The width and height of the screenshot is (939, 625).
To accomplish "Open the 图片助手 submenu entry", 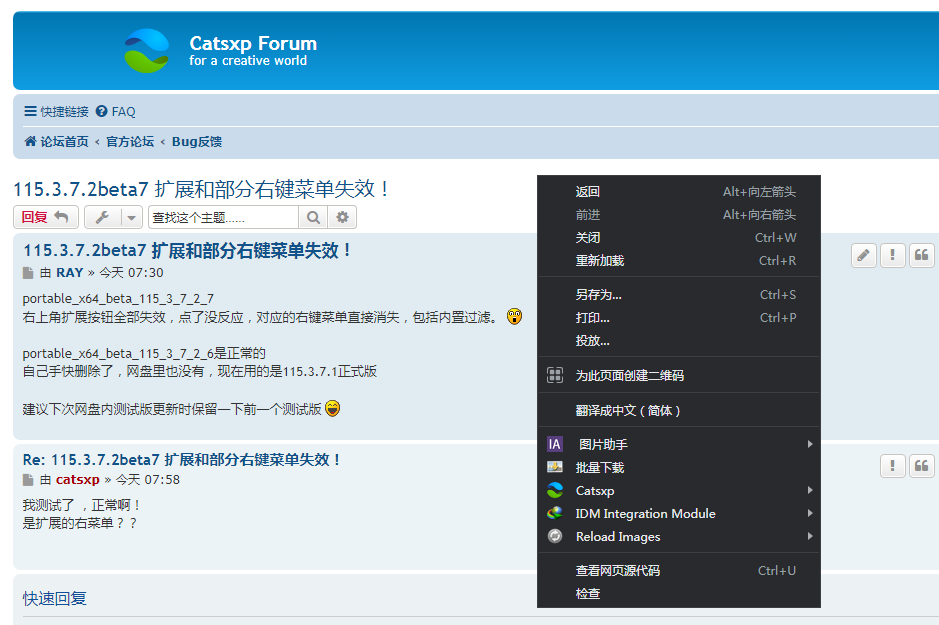I will point(678,444).
